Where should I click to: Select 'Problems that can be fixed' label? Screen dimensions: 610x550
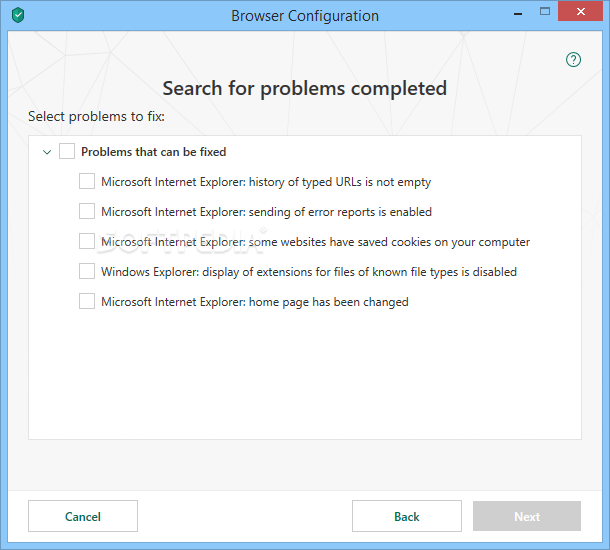click(x=154, y=152)
